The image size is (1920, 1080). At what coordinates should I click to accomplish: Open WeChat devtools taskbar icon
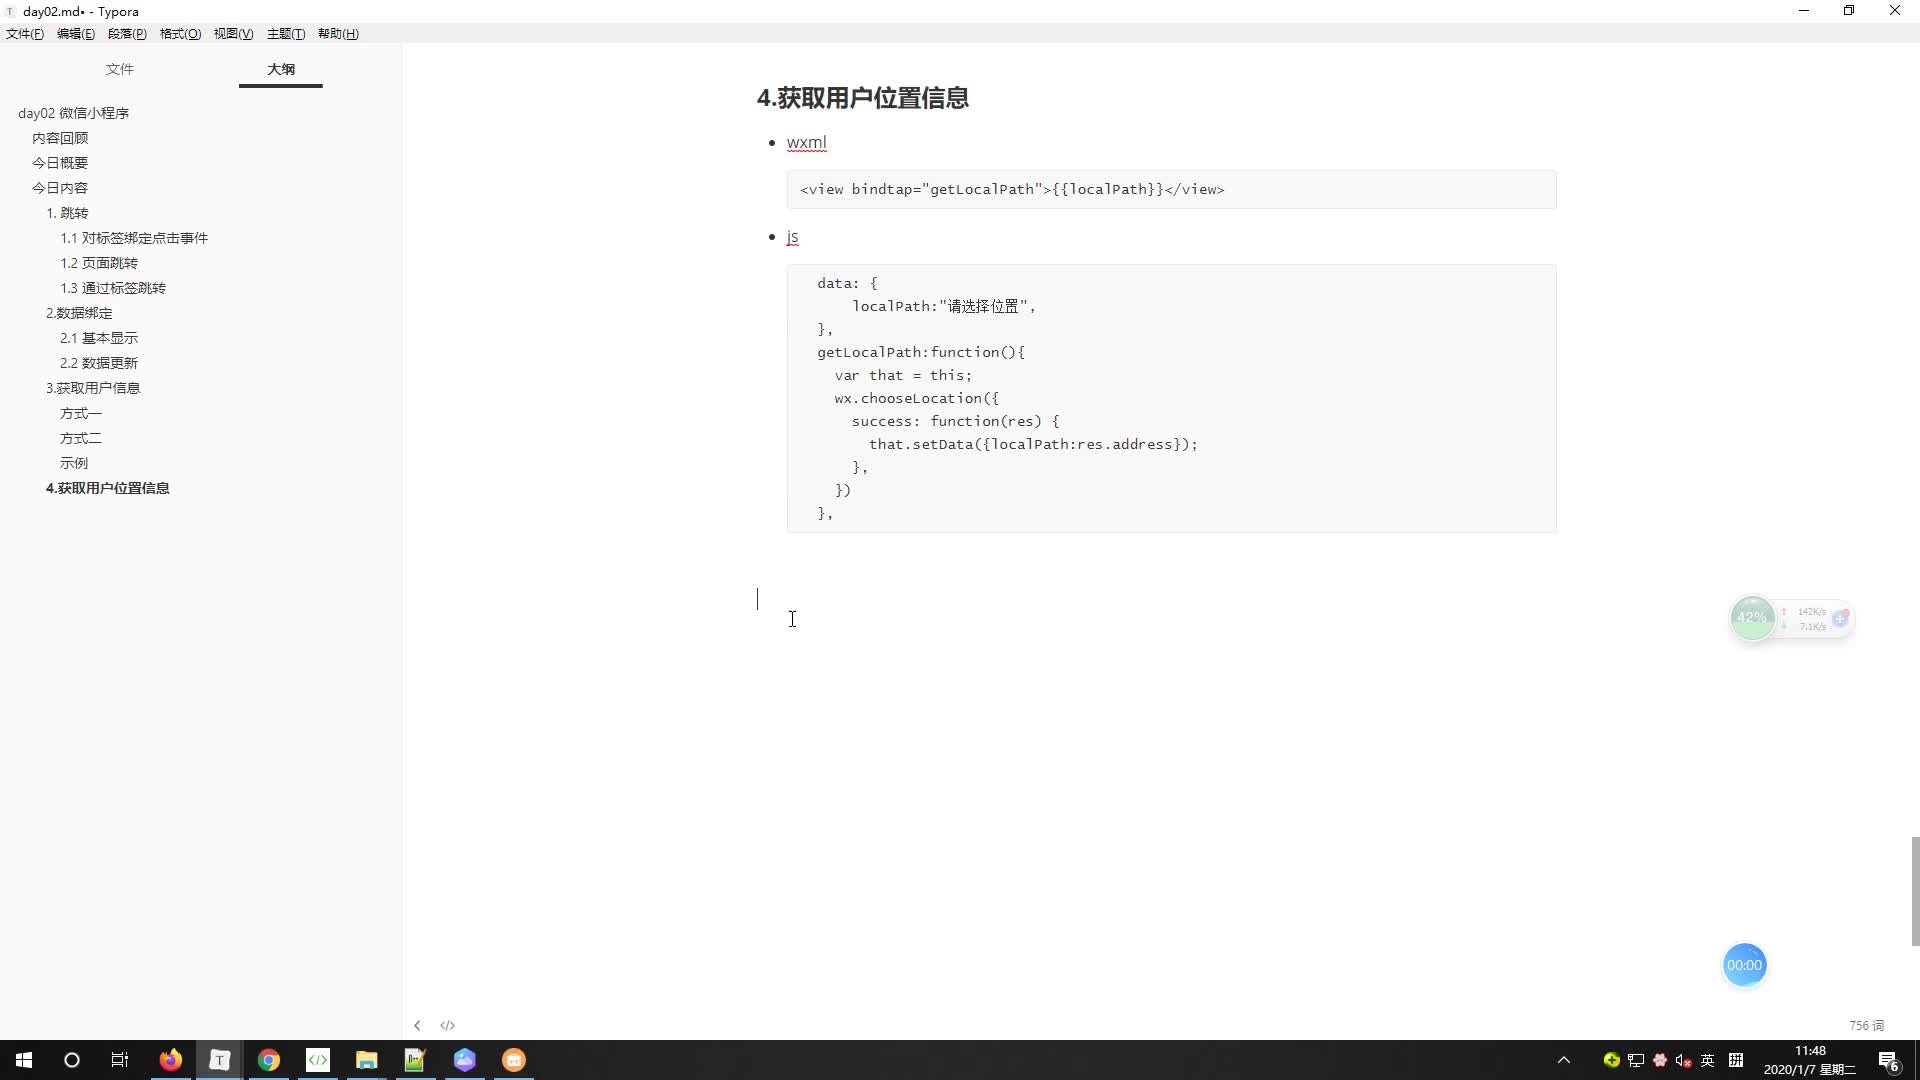(317, 1060)
